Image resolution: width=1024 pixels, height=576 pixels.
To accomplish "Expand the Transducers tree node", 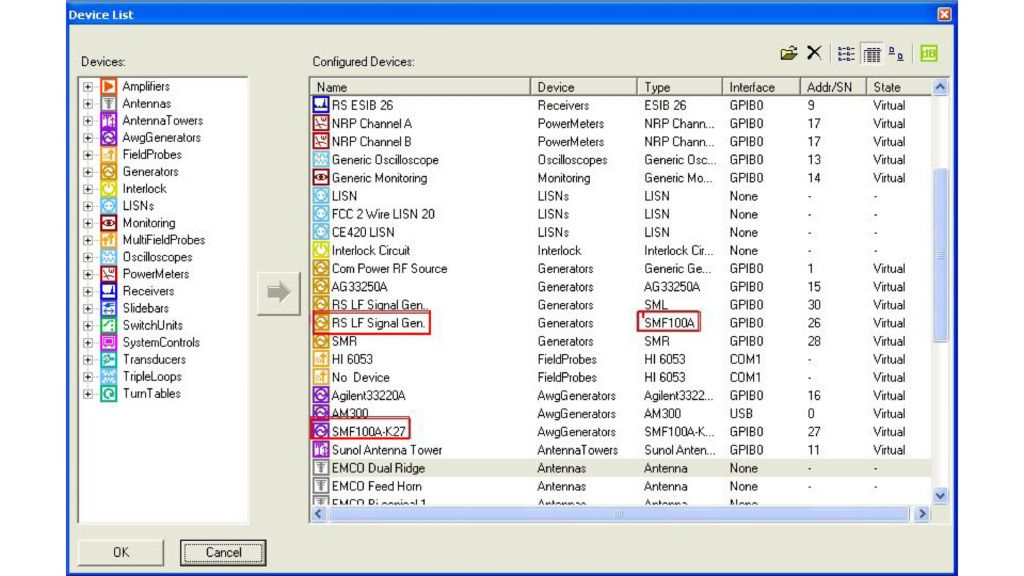I will click(x=88, y=359).
